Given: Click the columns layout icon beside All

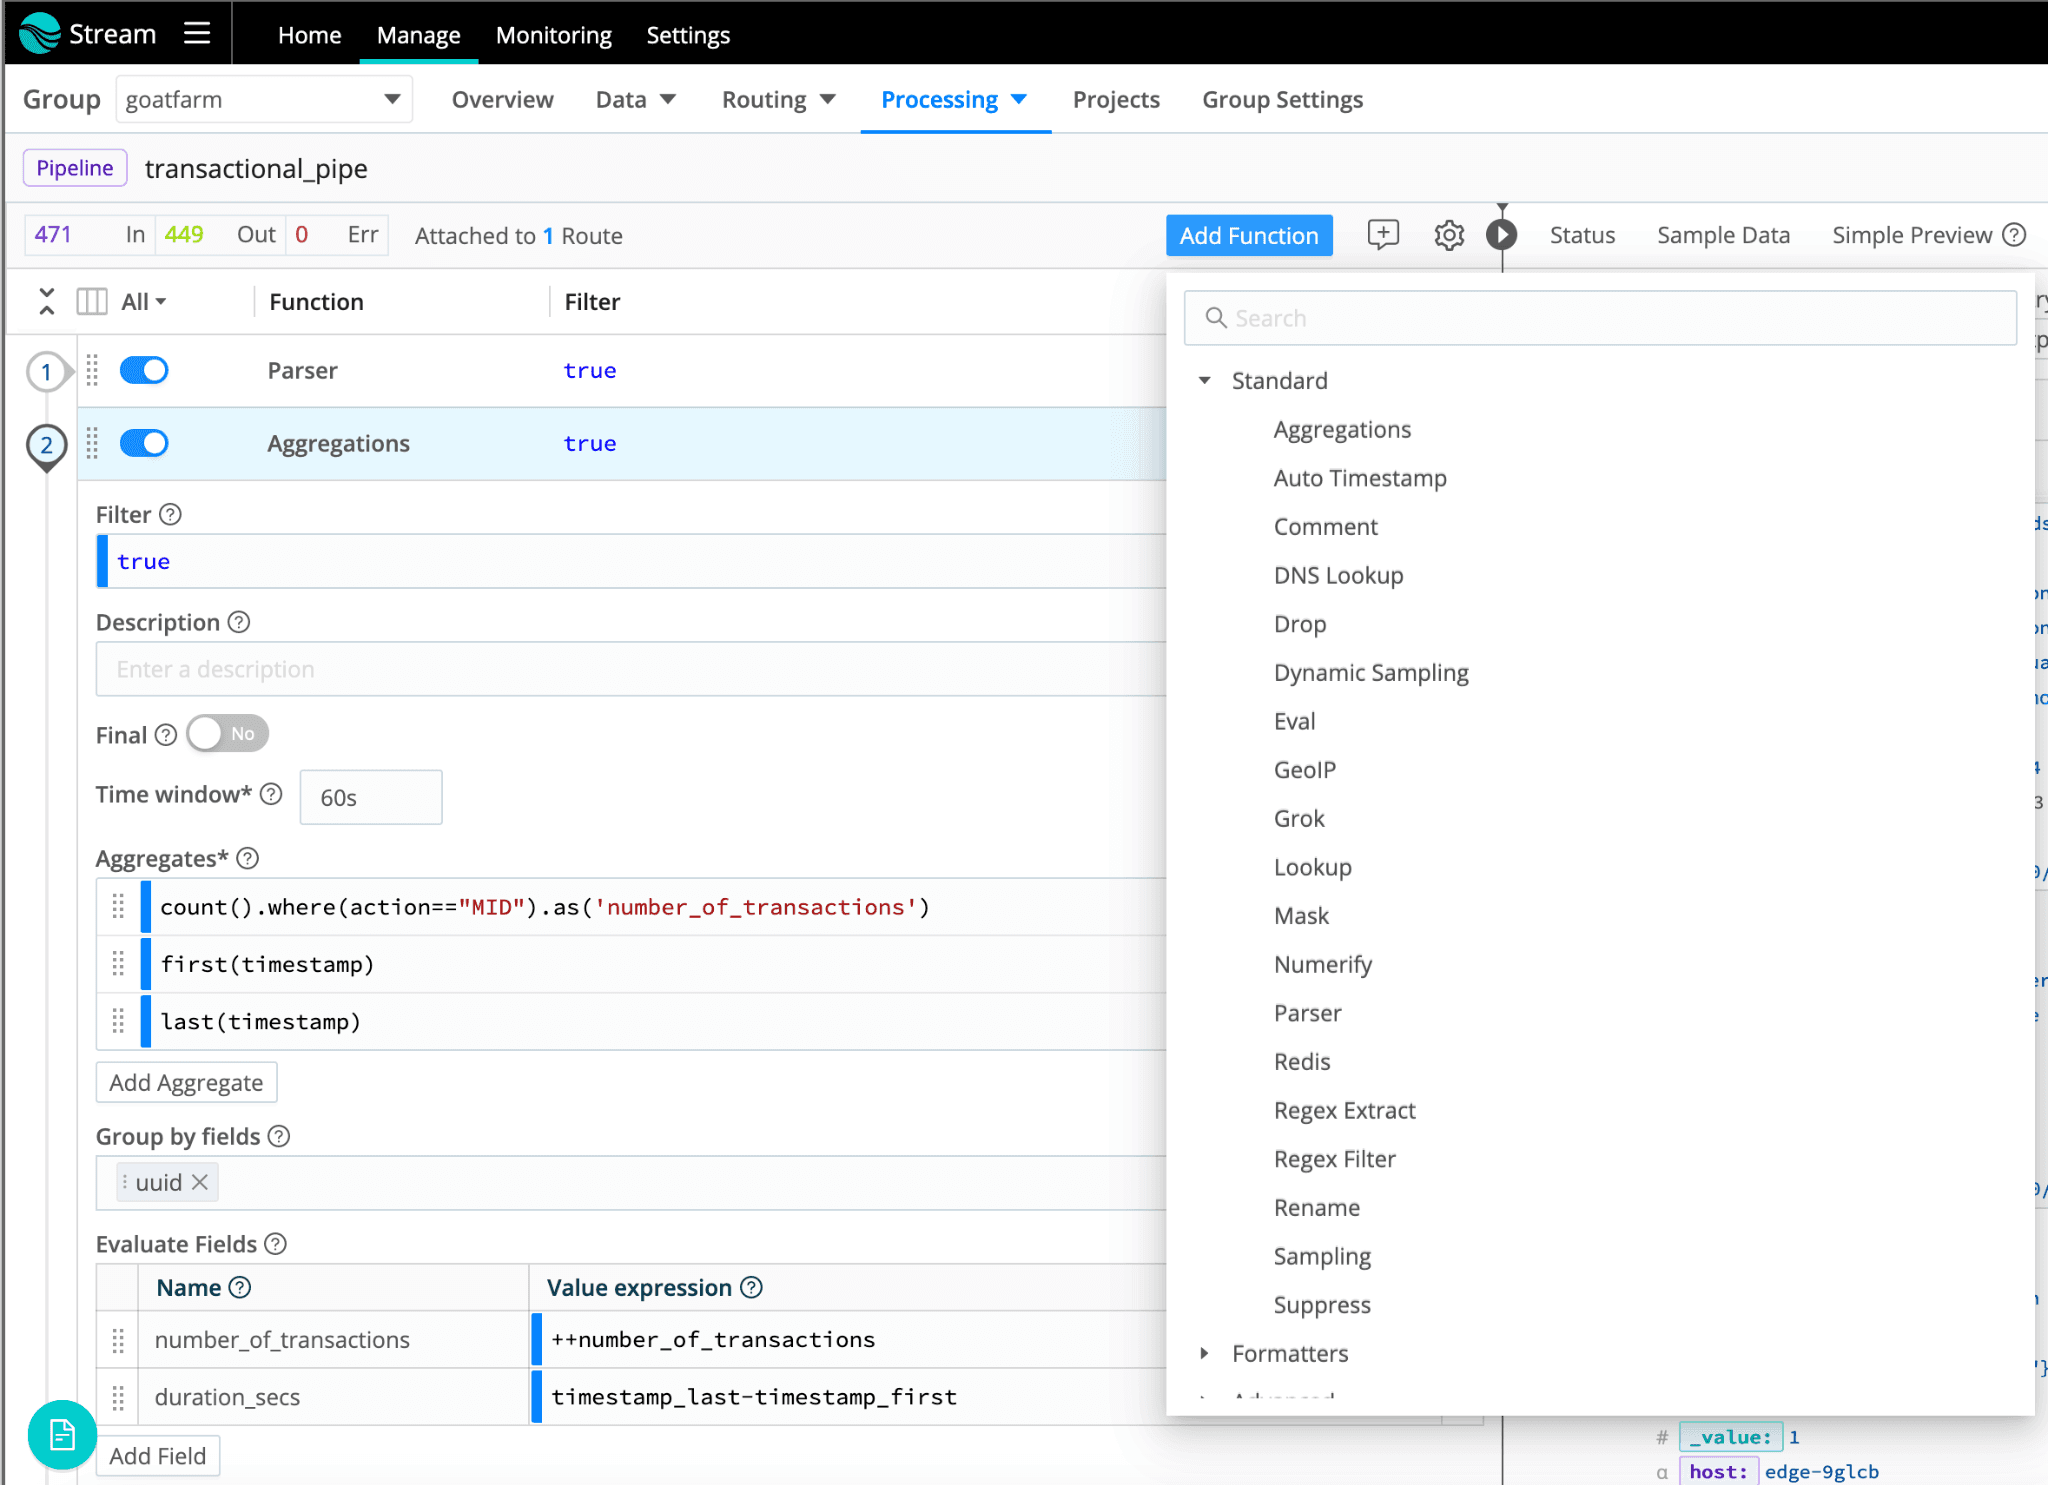Looking at the screenshot, I should click(92, 301).
